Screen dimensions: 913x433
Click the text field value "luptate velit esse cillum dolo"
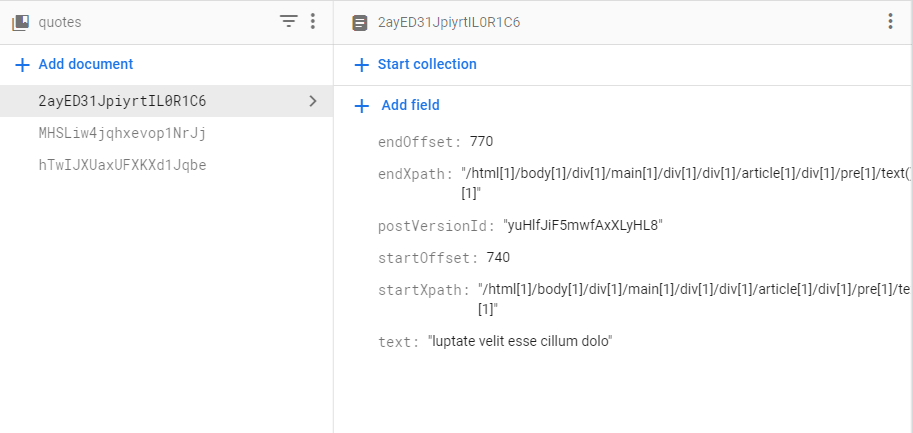click(521, 341)
